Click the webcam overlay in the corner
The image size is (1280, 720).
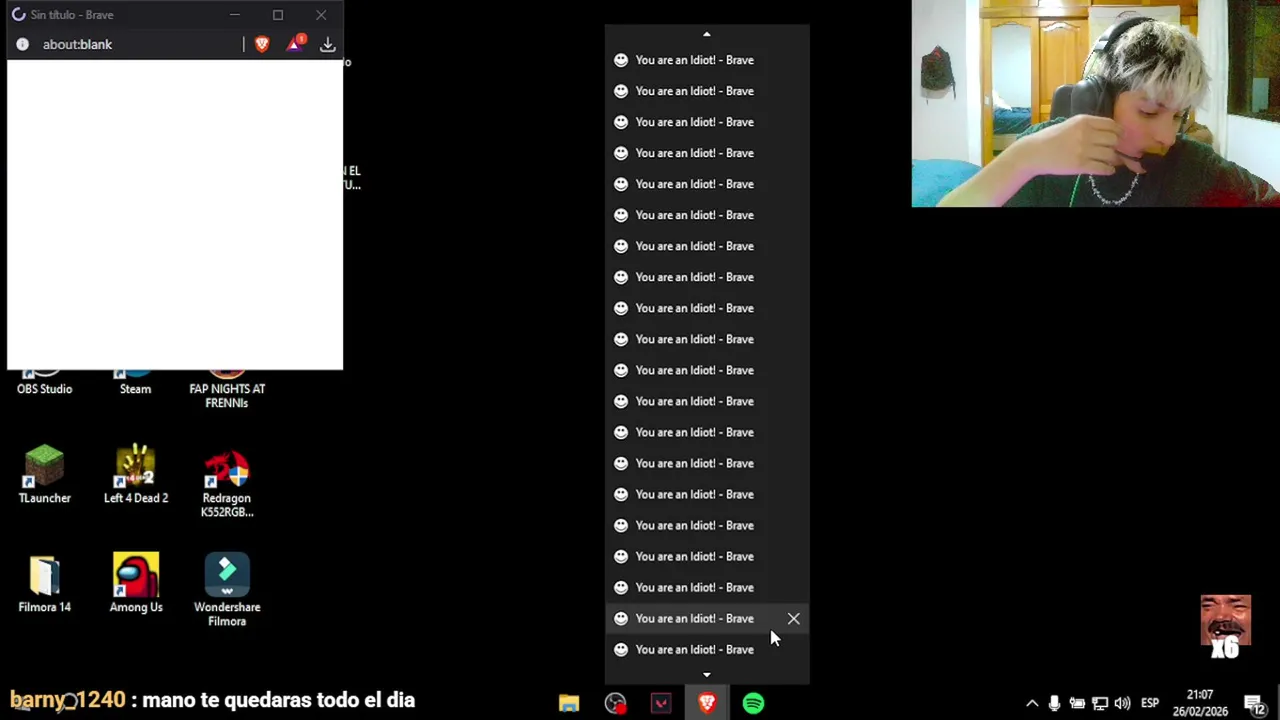coord(1095,103)
